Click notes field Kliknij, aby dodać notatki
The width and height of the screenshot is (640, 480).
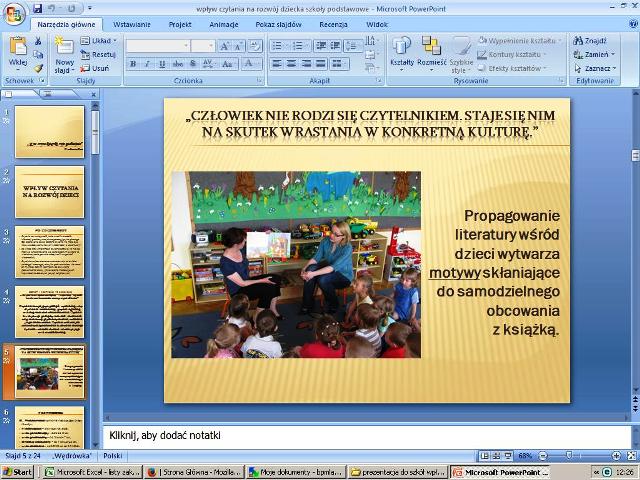[x=366, y=436]
